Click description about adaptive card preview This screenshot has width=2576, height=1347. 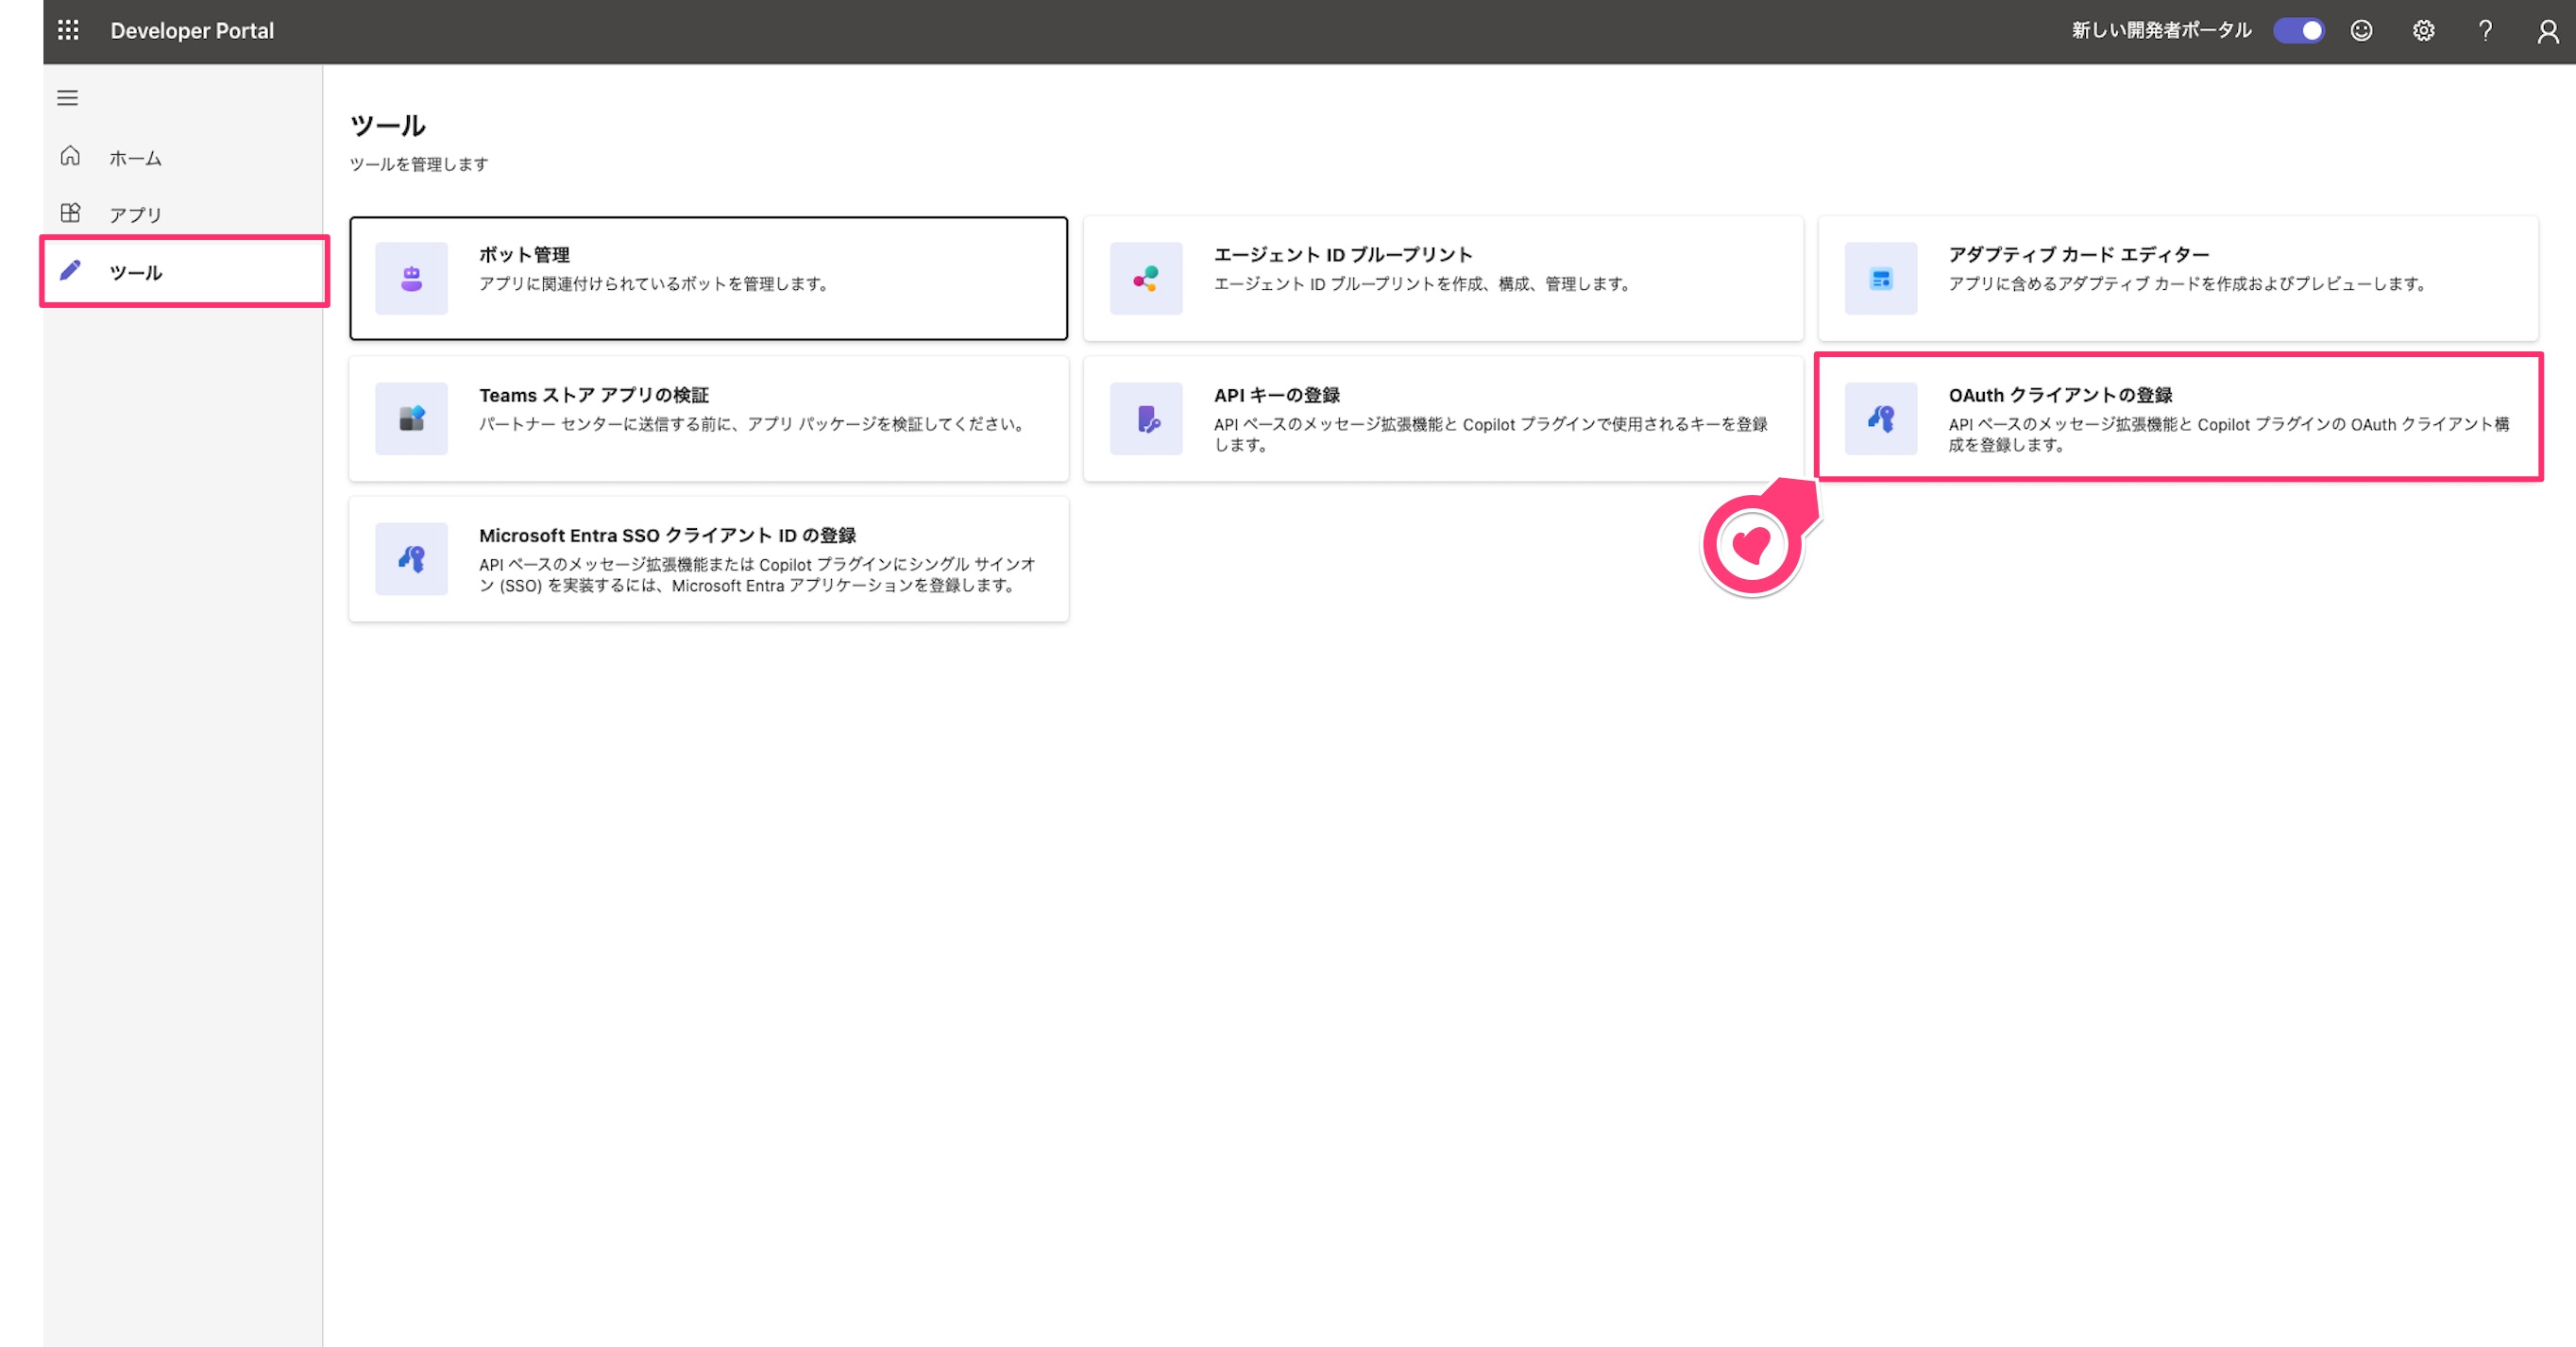click(x=2189, y=284)
